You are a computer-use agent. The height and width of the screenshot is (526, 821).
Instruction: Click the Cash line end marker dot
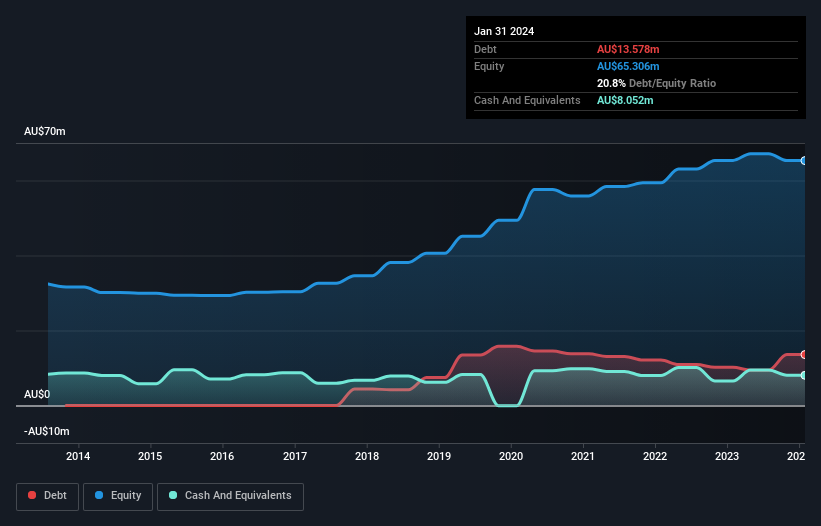(x=803, y=375)
